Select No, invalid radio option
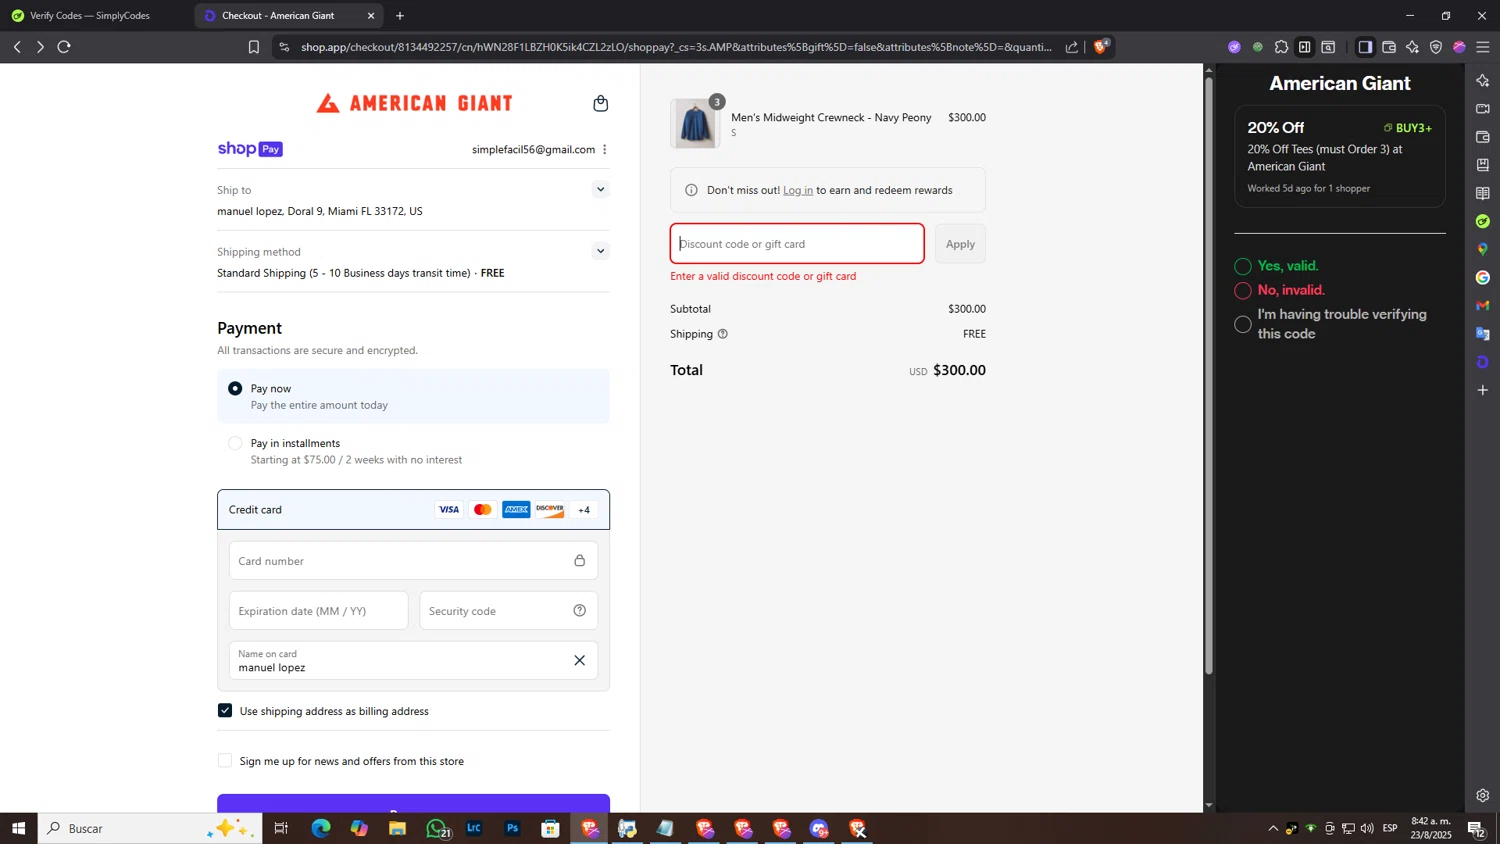Viewport: 1500px width, 844px height. 1243,291
